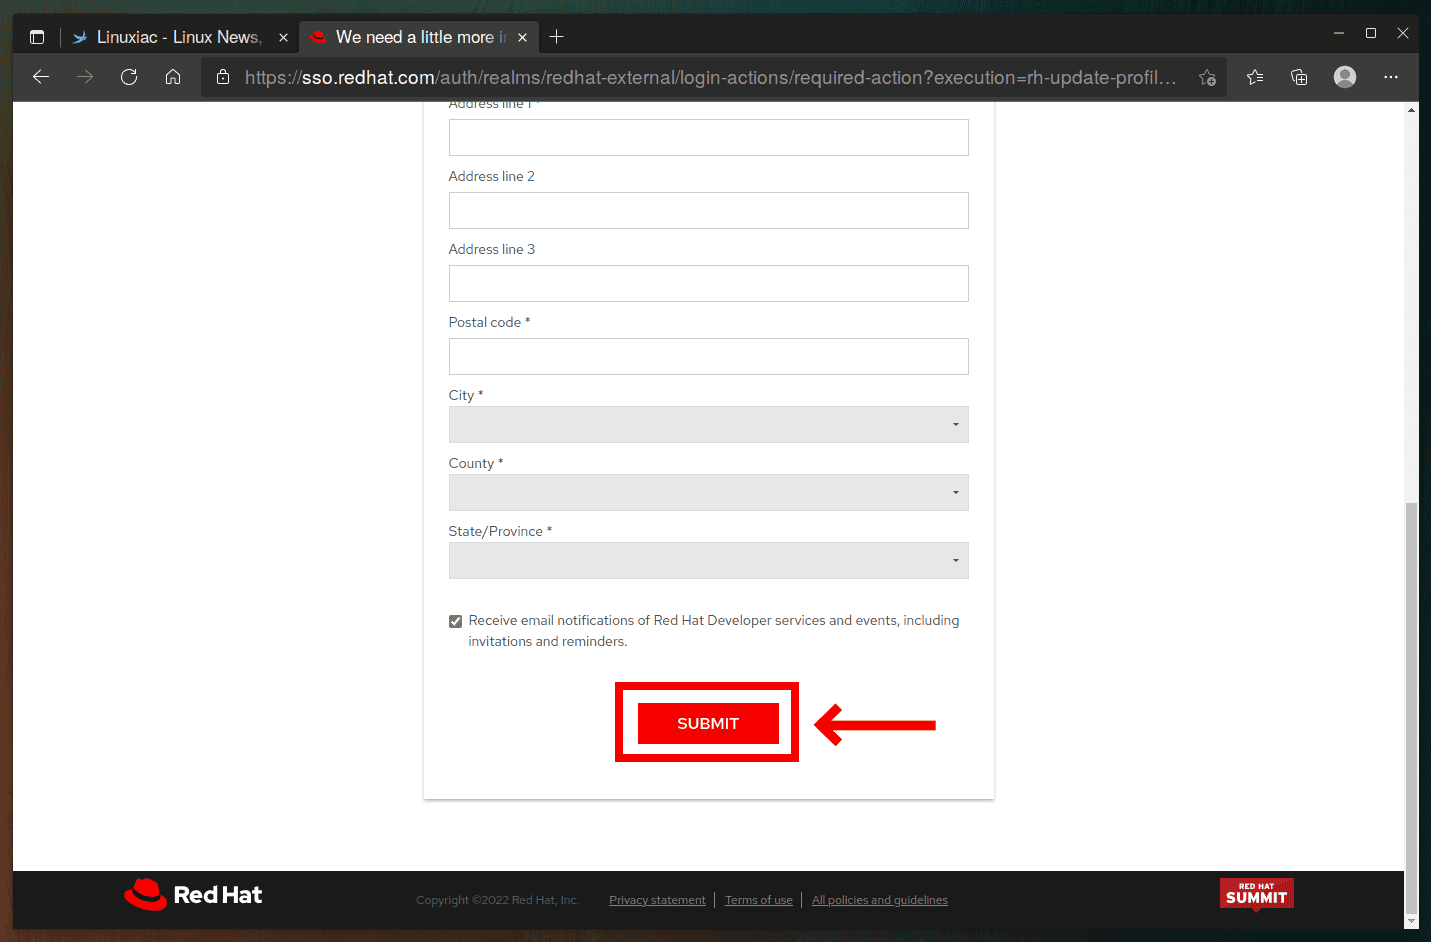The image size is (1431, 942).
Task: Open the browser profile avatar
Action: (1344, 77)
